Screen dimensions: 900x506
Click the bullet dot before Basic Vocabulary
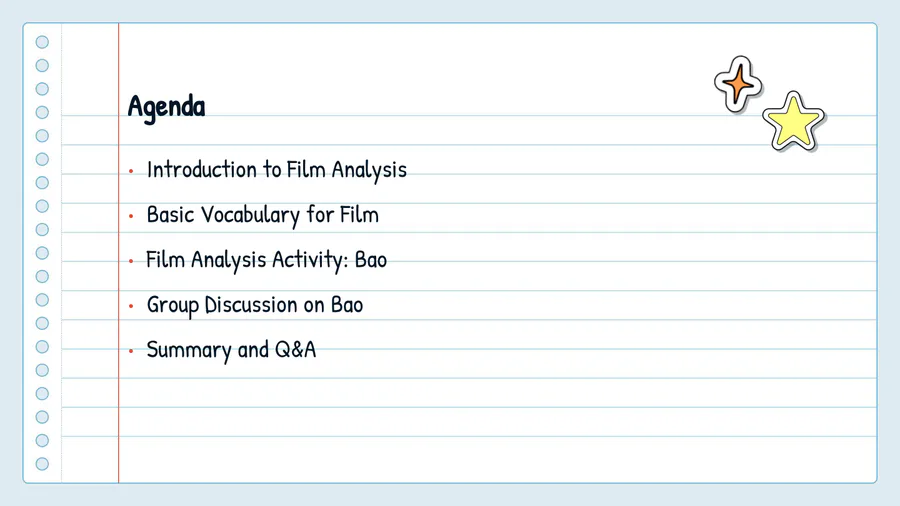point(131,216)
